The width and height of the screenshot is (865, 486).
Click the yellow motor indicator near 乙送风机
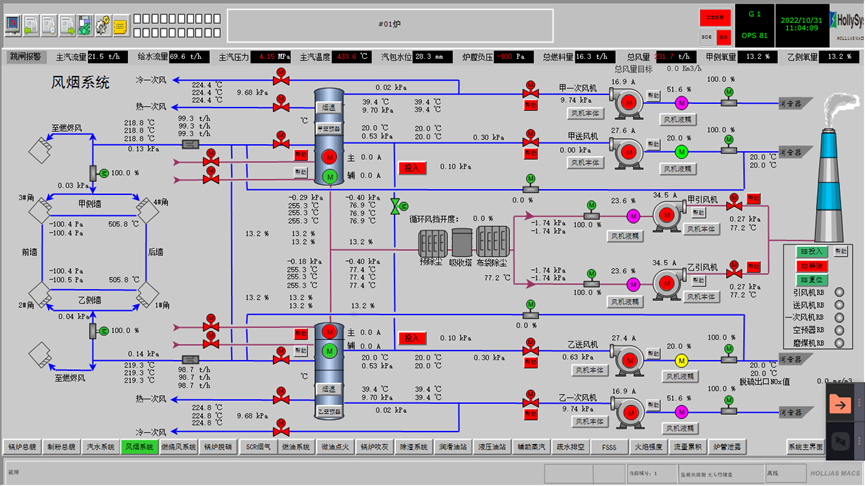click(x=682, y=360)
